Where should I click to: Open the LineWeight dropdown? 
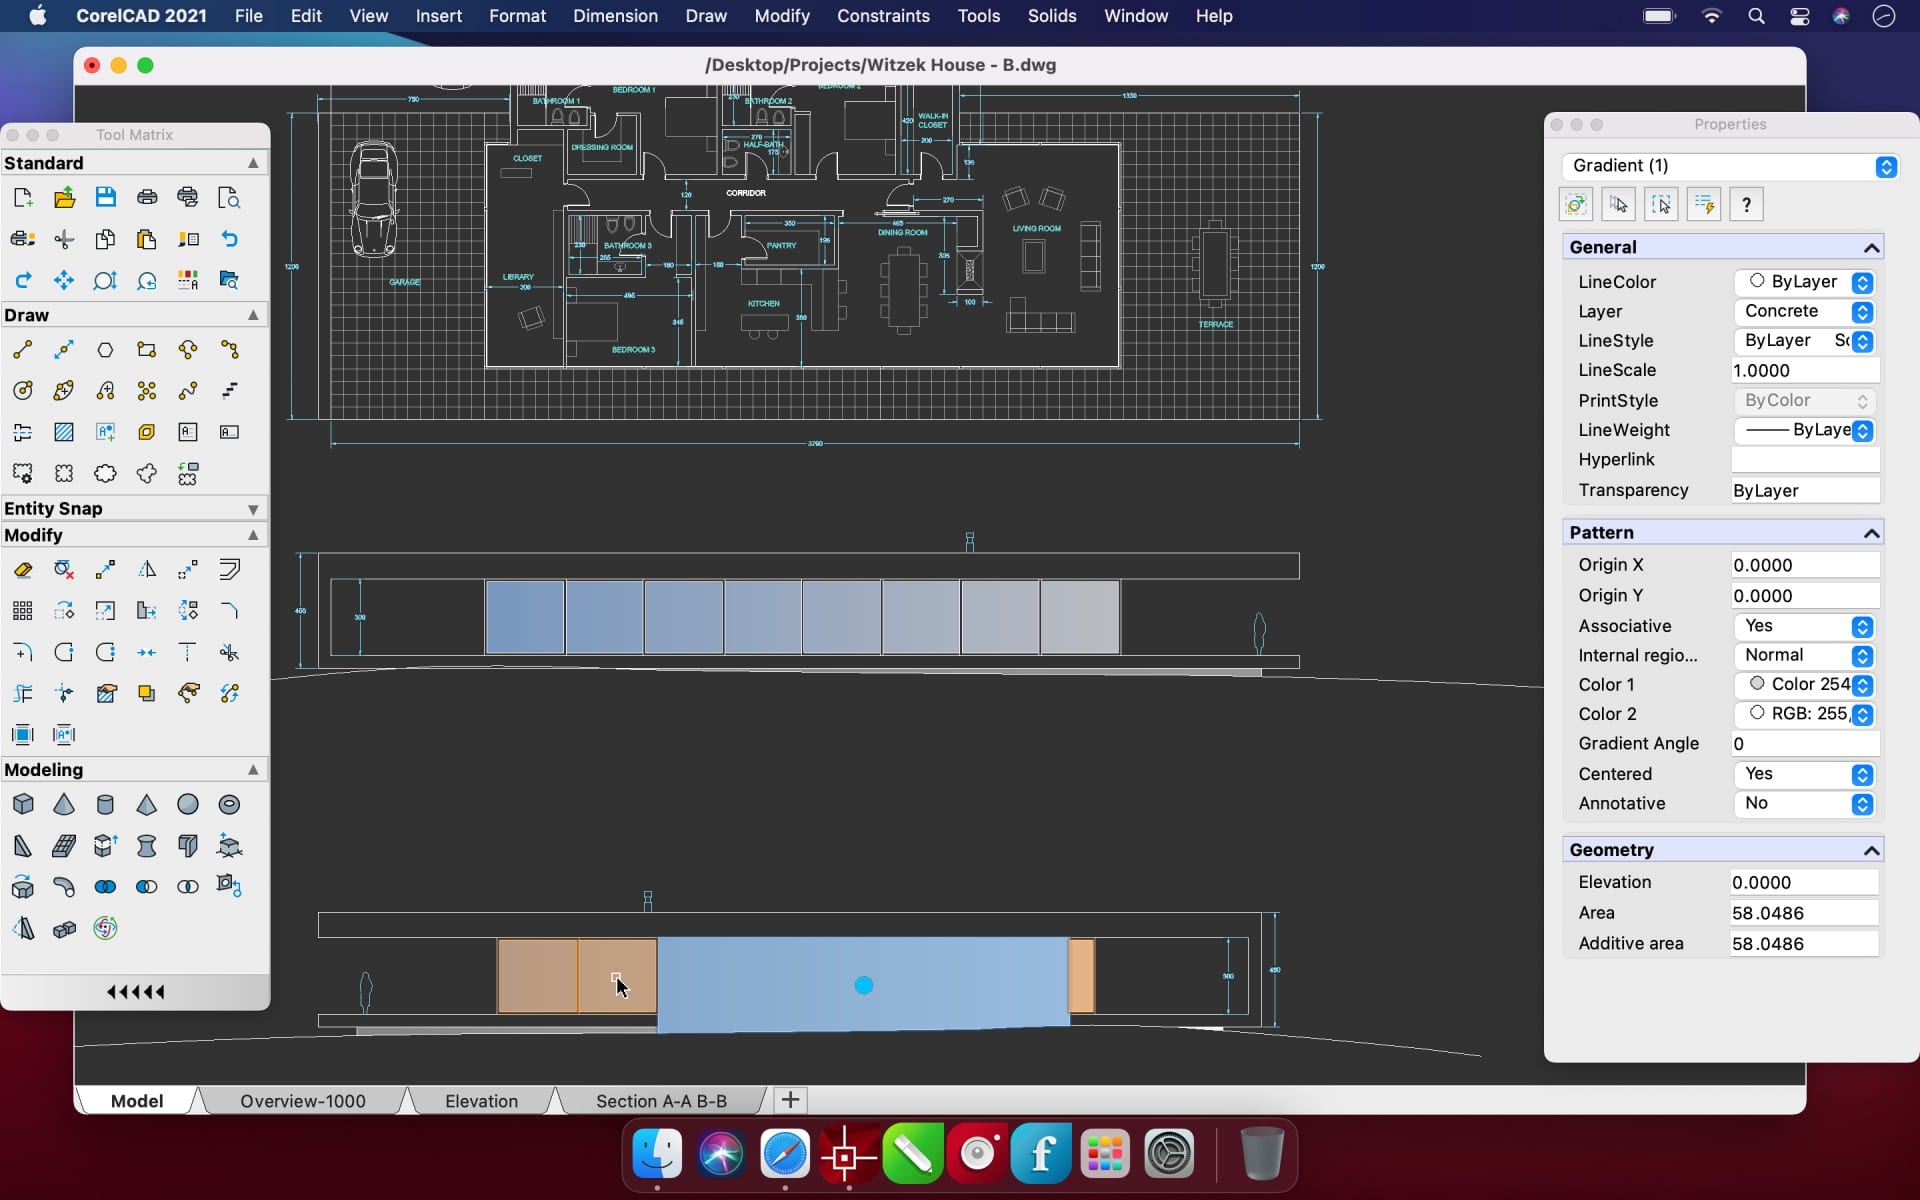coord(1805,430)
